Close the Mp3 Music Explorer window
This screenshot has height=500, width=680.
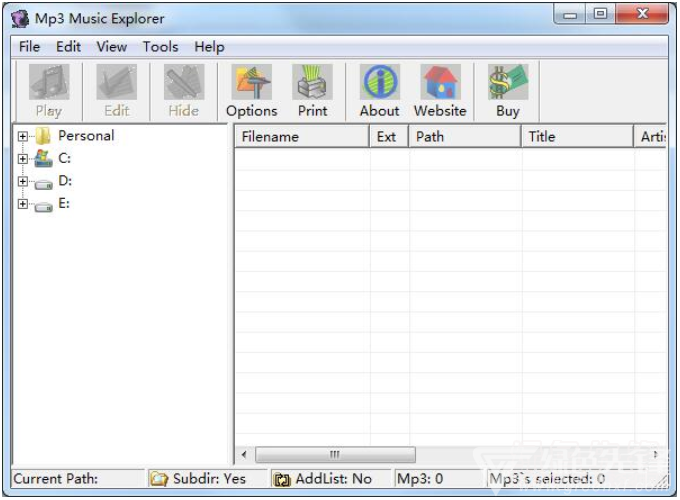point(642,14)
